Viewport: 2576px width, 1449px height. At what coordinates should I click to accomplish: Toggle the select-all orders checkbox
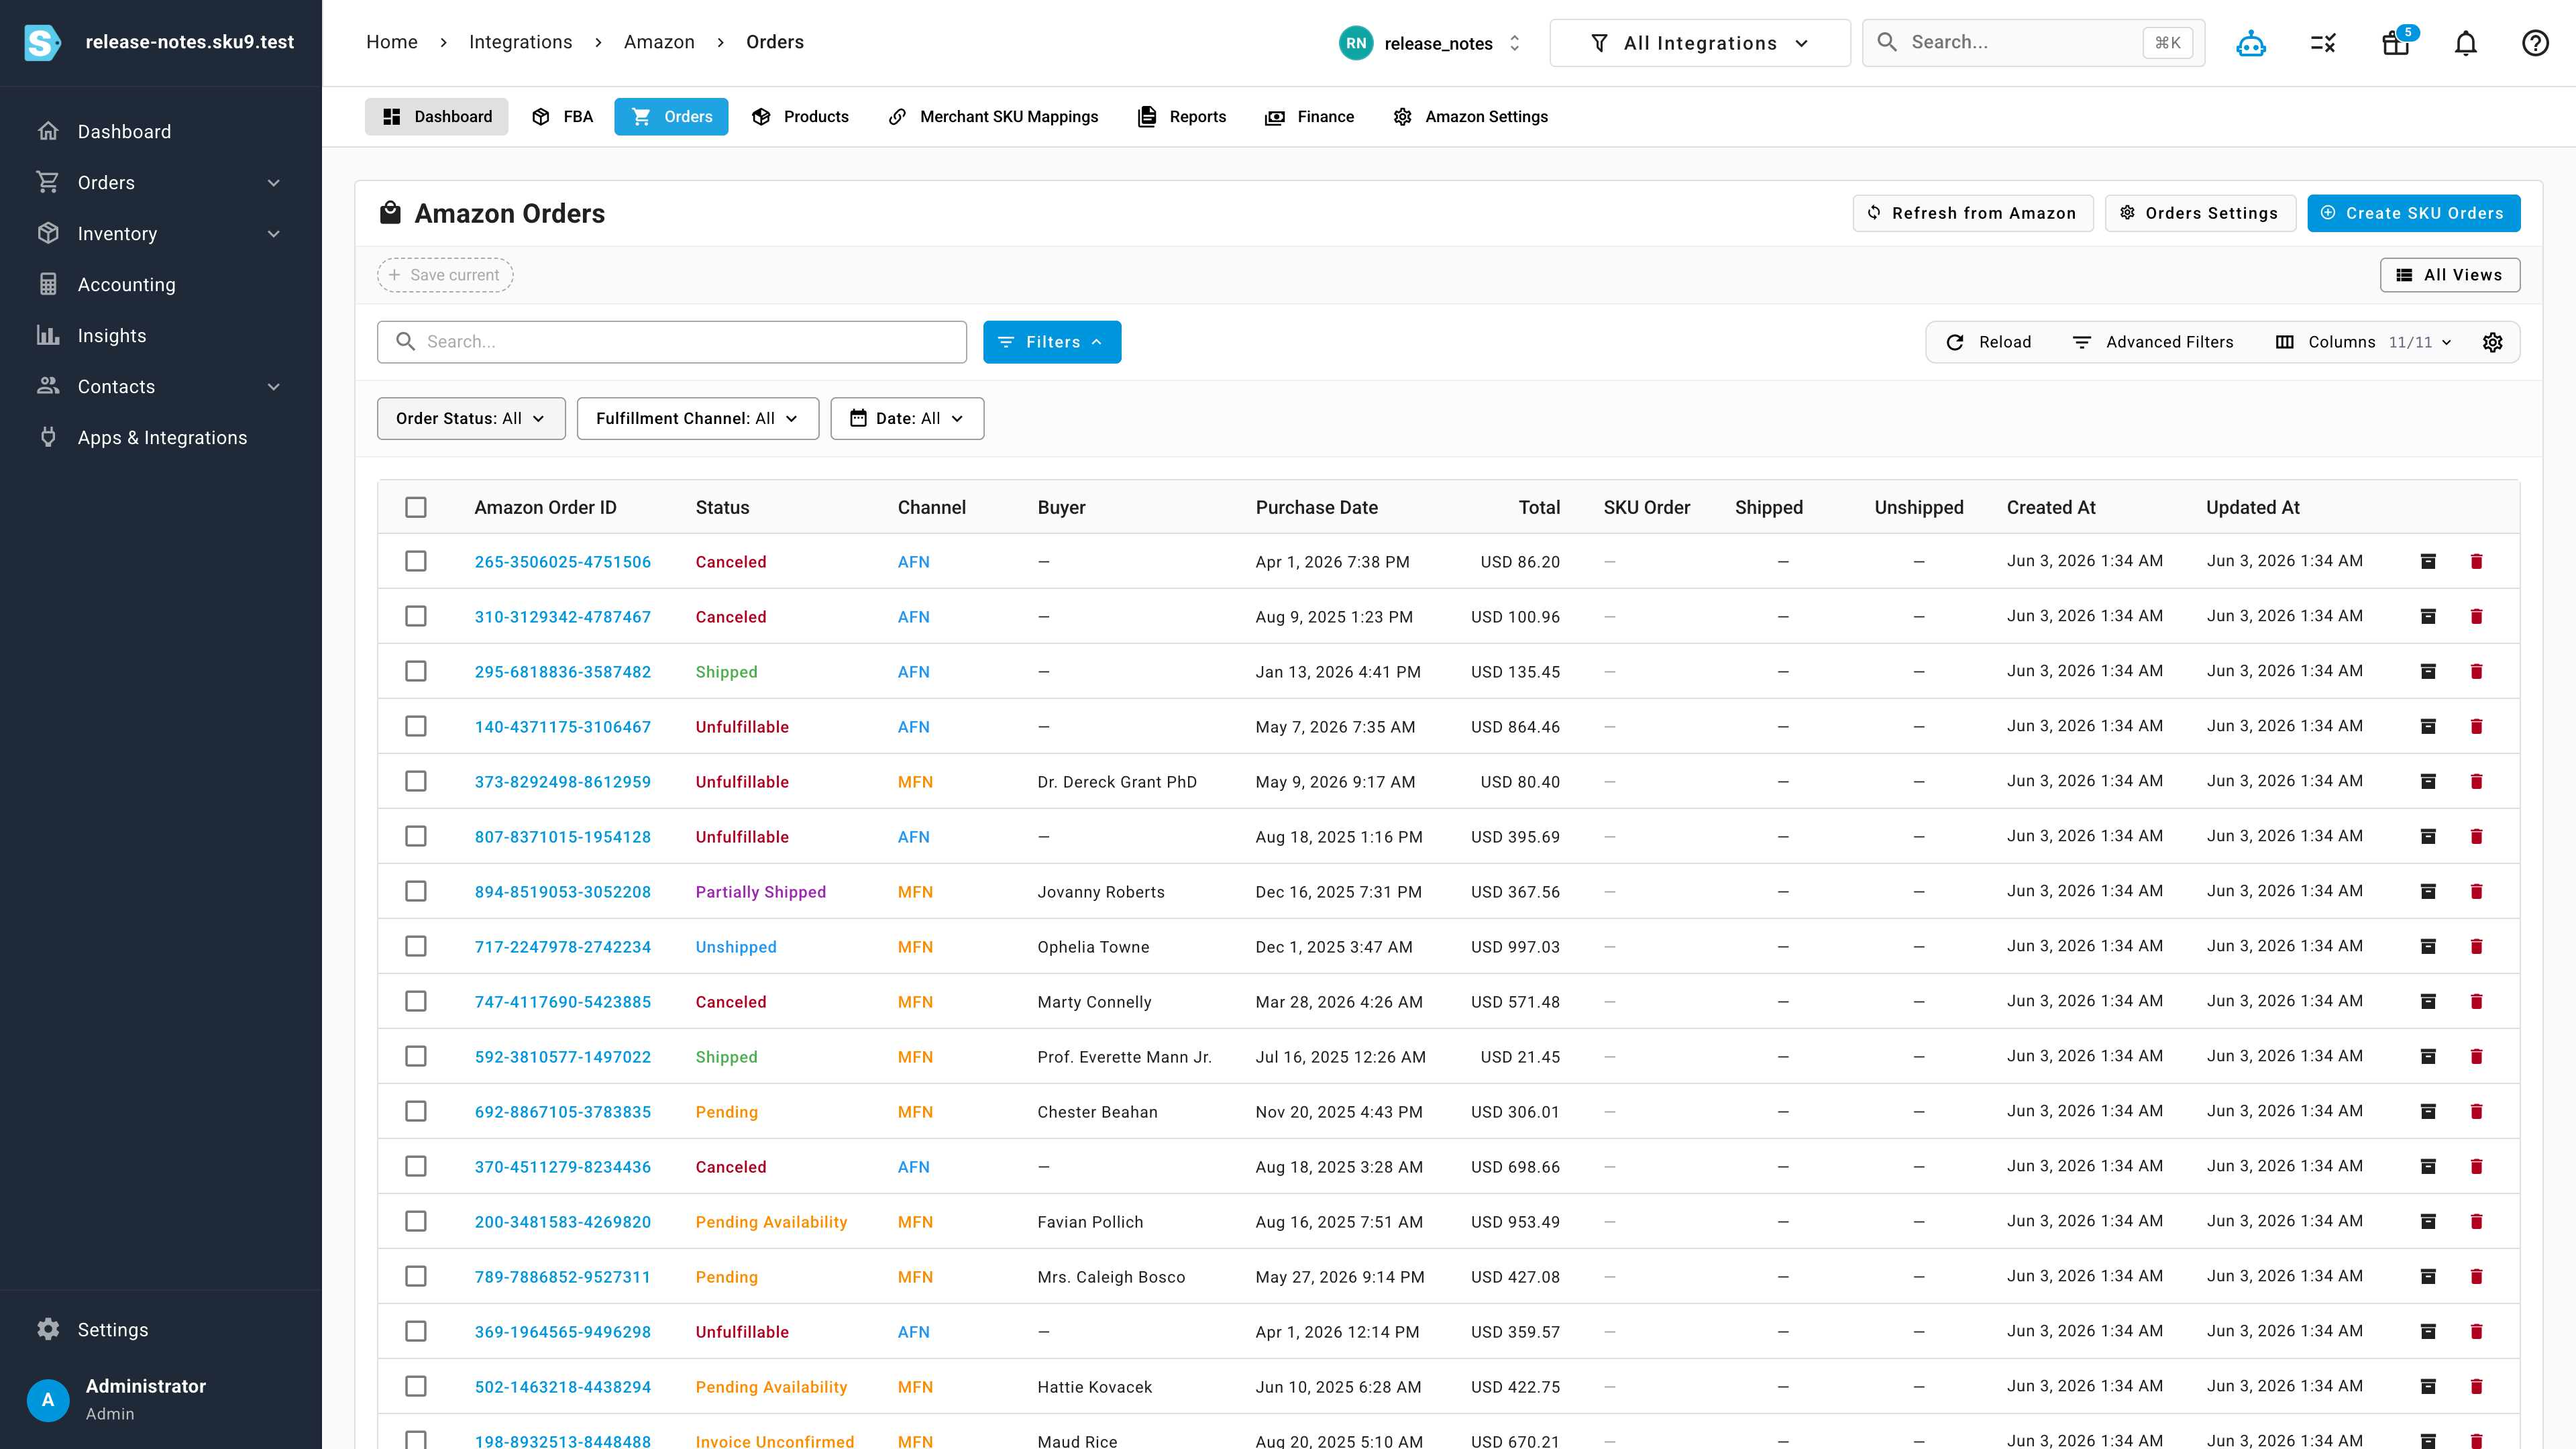416,507
